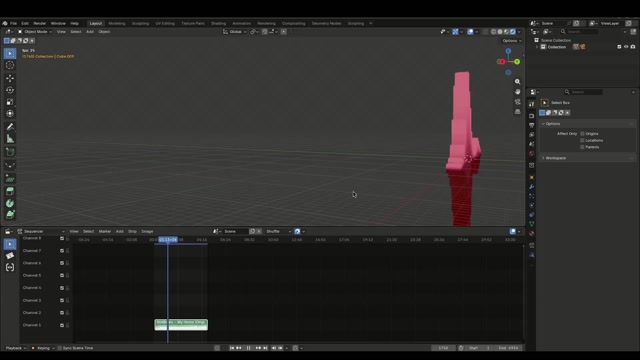Select the green audio strip on Channel 1

click(x=181, y=325)
